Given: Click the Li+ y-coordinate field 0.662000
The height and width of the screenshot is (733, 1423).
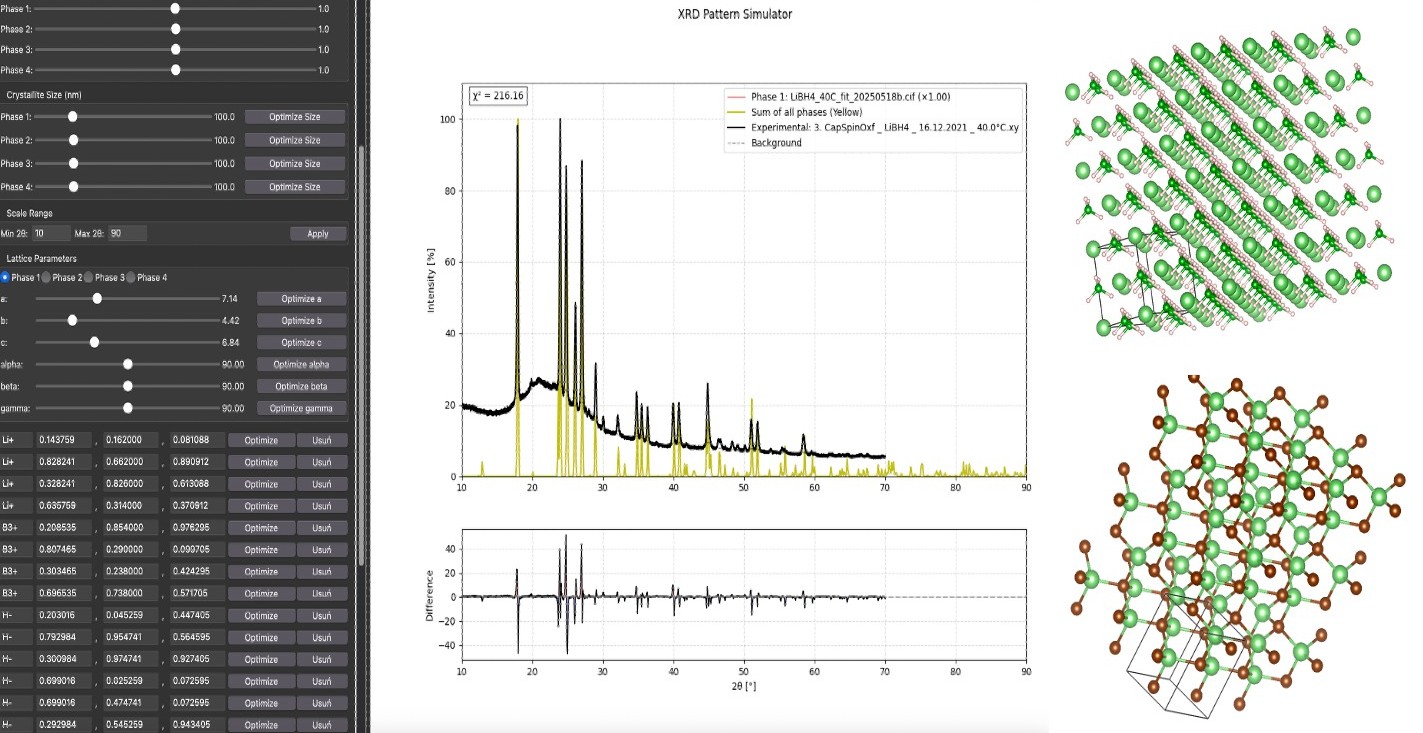Looking at the screenshot, I should click(x=131, y=462).
